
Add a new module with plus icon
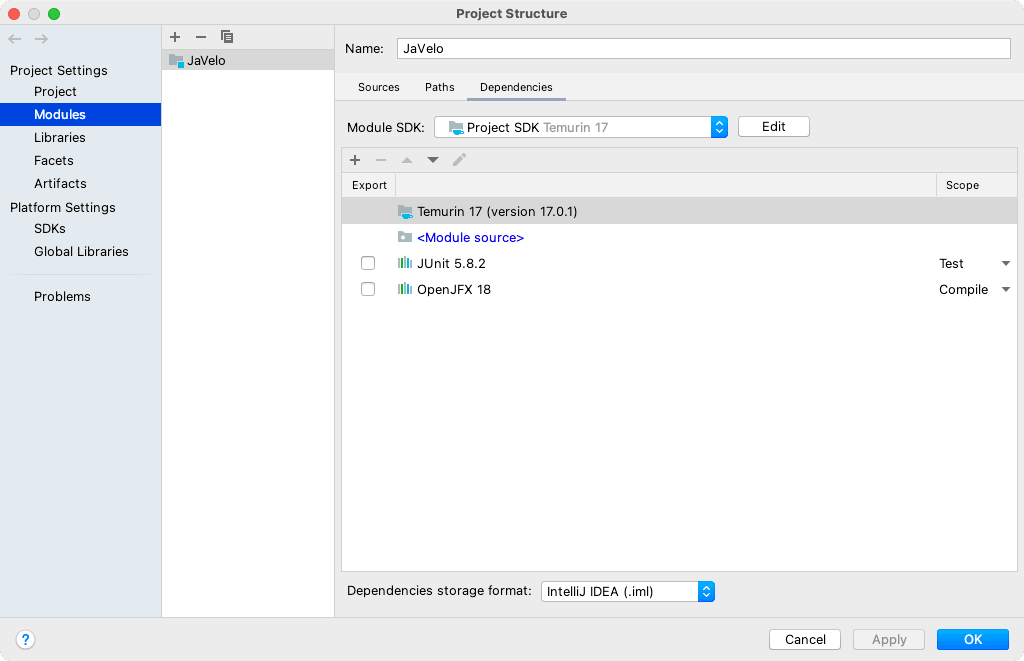point(175,37)
